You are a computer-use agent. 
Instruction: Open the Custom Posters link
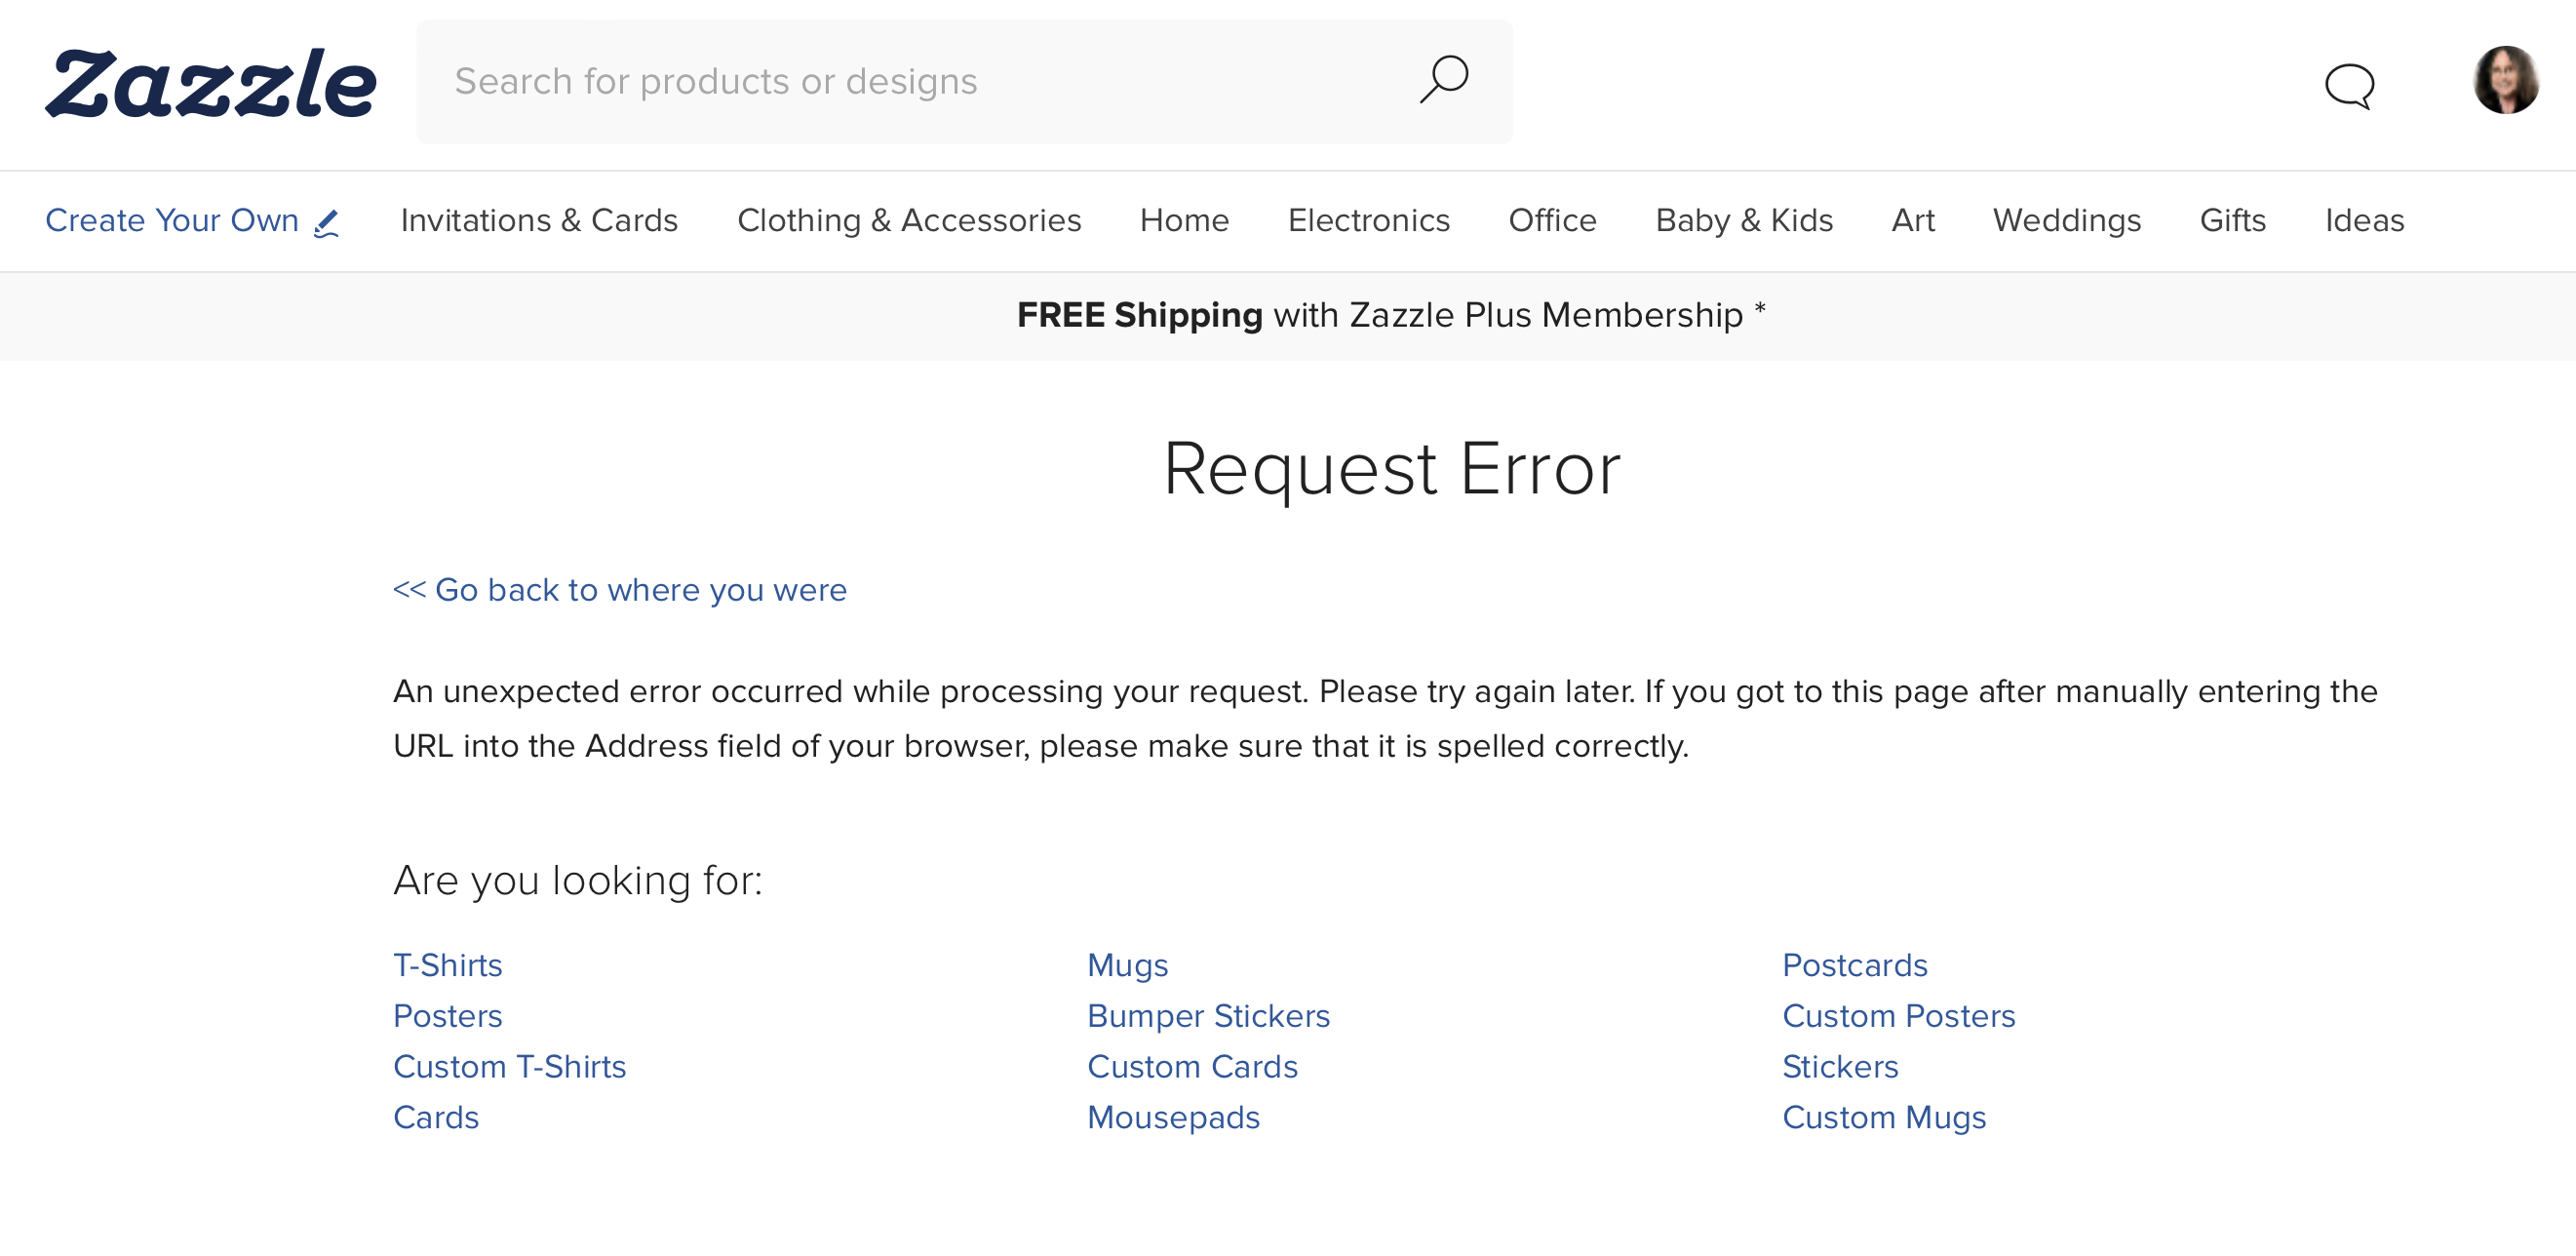coord(1898,1016)
